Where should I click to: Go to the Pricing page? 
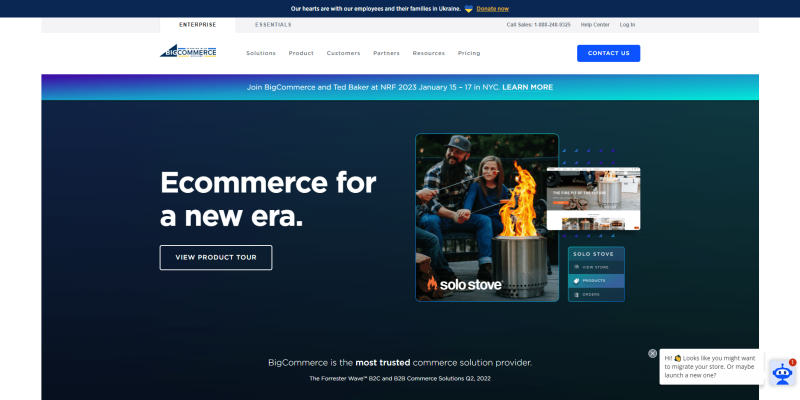click(469, 53)
